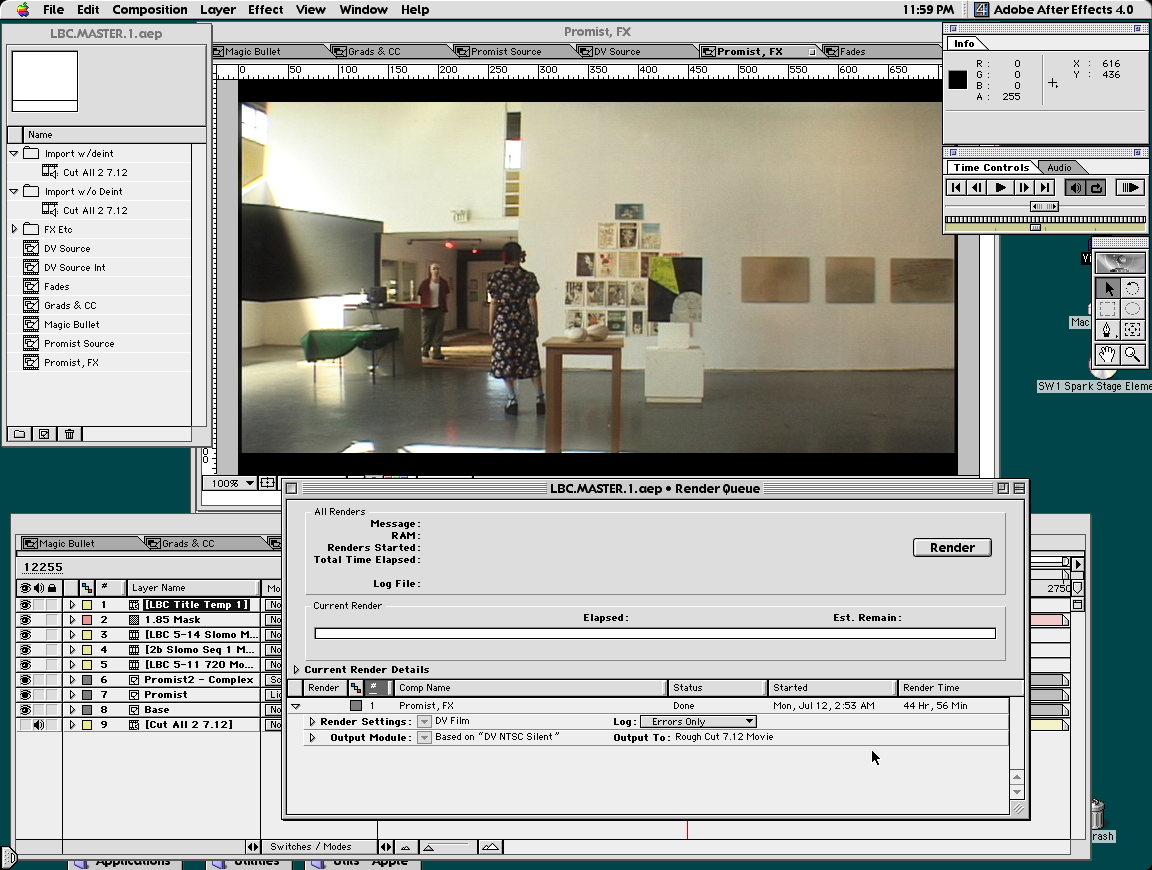Click the shuttle slider in Time Controls
1152x870 pixels.
tap(1044, 206)
